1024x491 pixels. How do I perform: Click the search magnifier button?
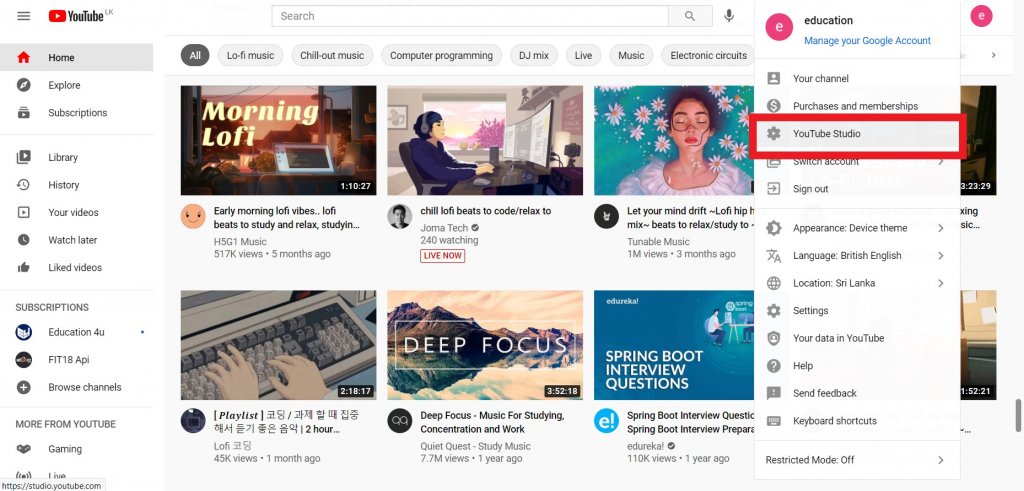pos(690,16)
